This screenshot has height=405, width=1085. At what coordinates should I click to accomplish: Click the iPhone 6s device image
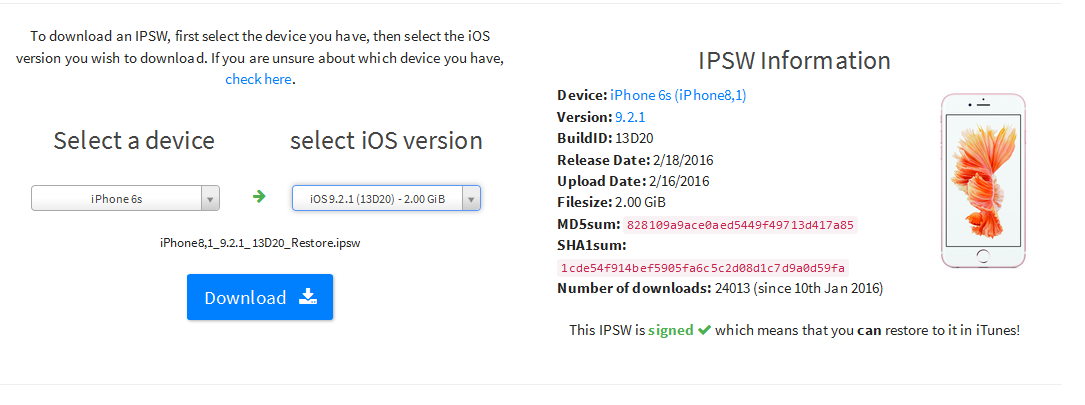983,180
